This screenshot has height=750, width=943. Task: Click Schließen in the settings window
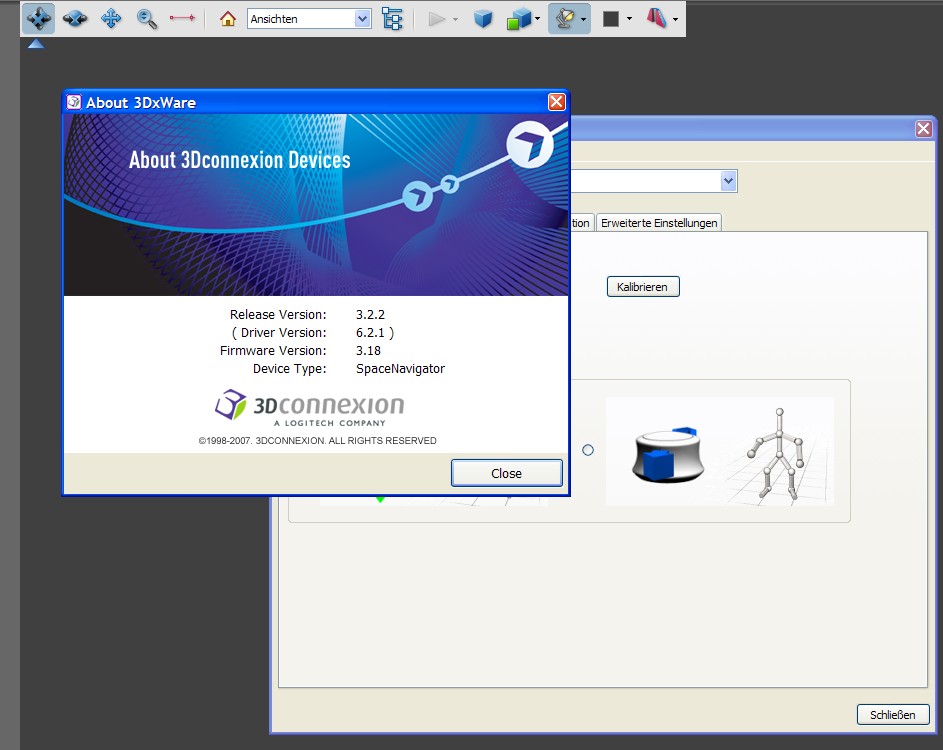tap(893, 715)
